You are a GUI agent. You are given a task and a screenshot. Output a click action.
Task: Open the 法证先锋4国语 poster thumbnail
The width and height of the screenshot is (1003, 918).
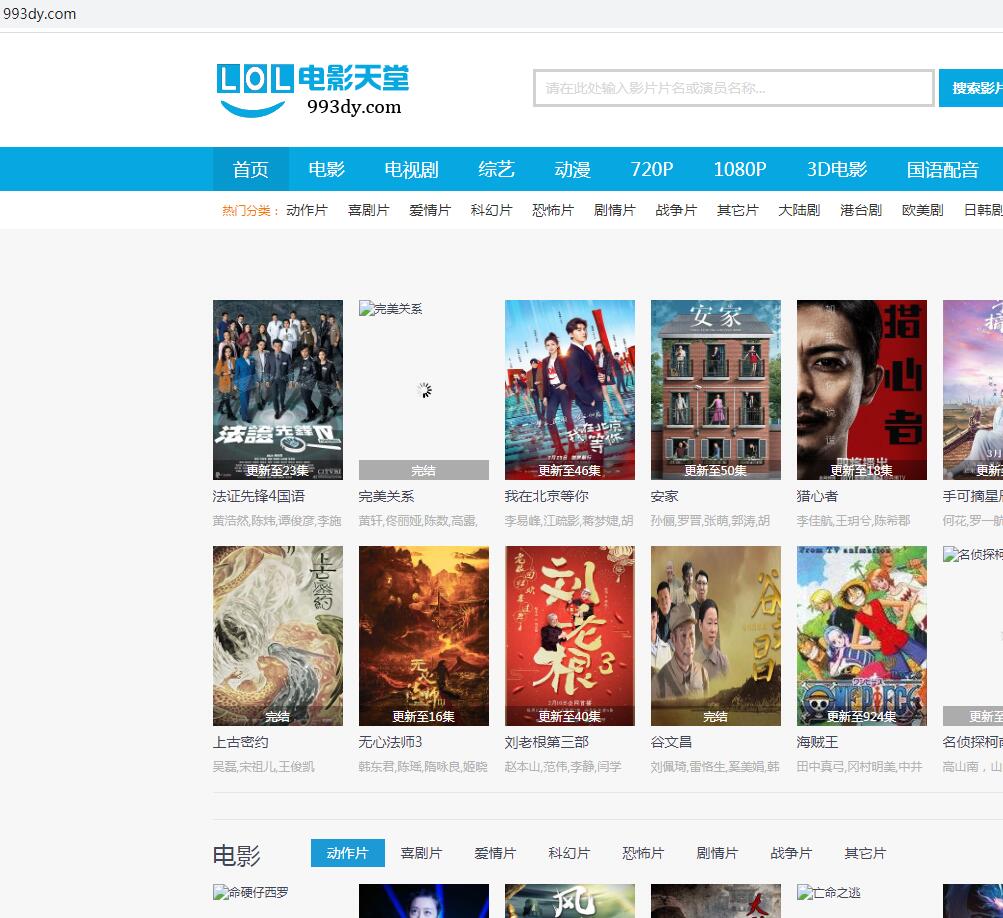277,389
